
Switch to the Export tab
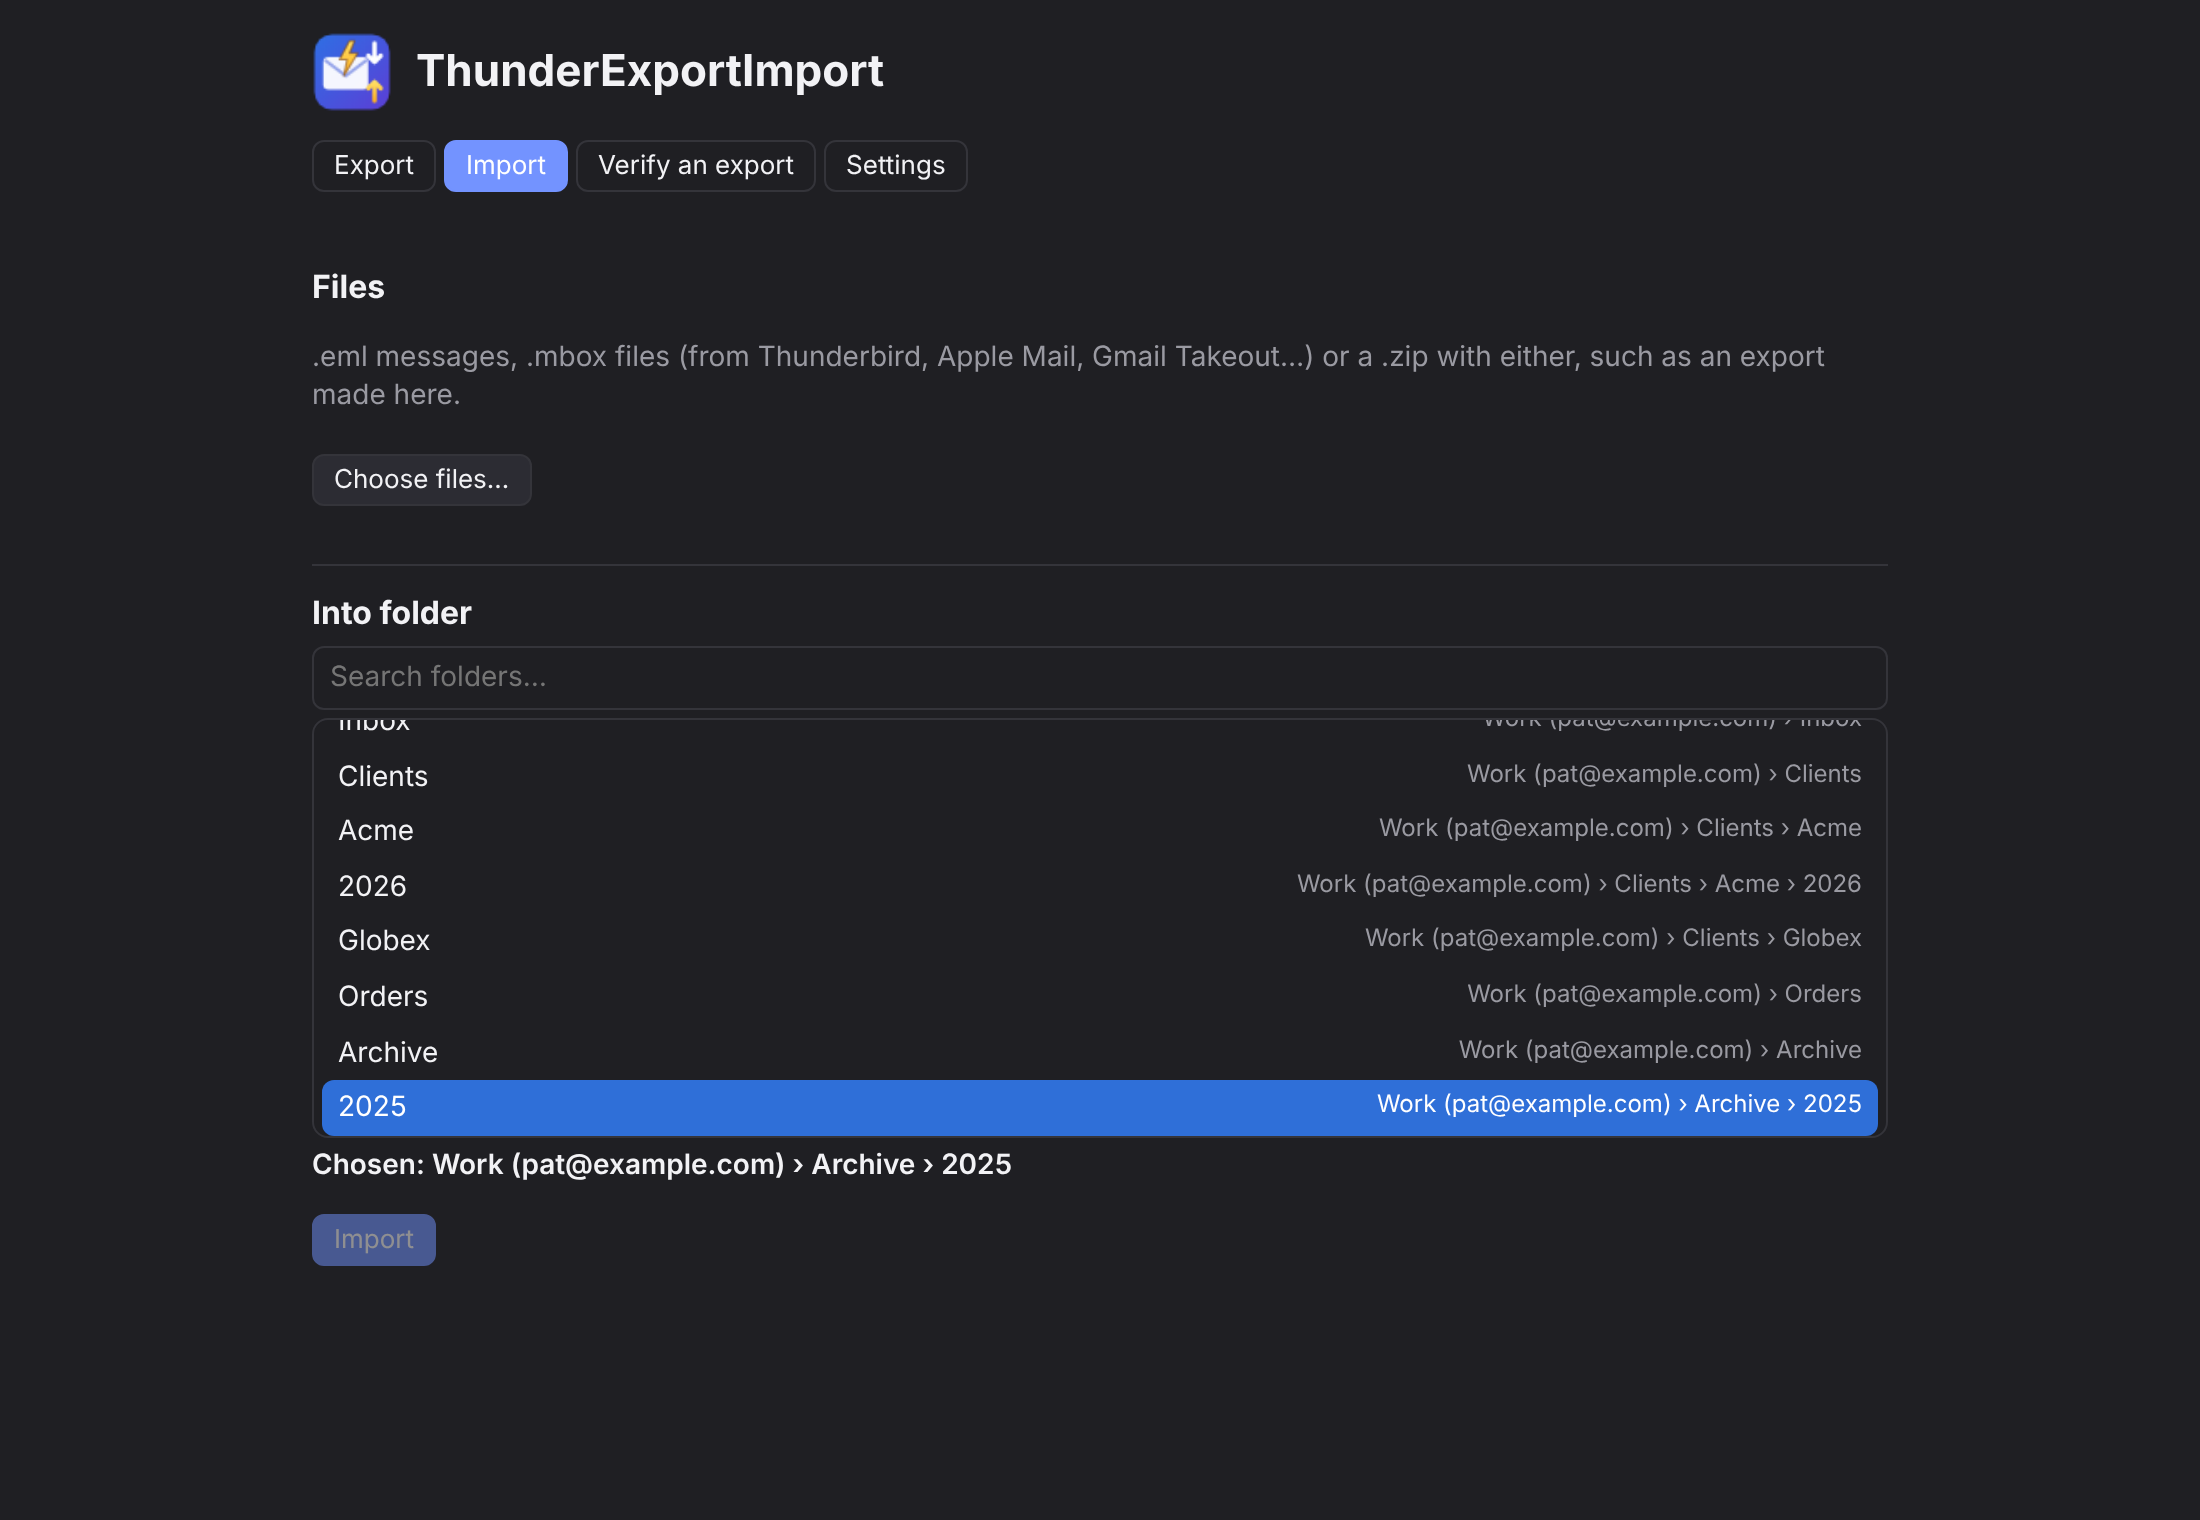pos(374,166)
